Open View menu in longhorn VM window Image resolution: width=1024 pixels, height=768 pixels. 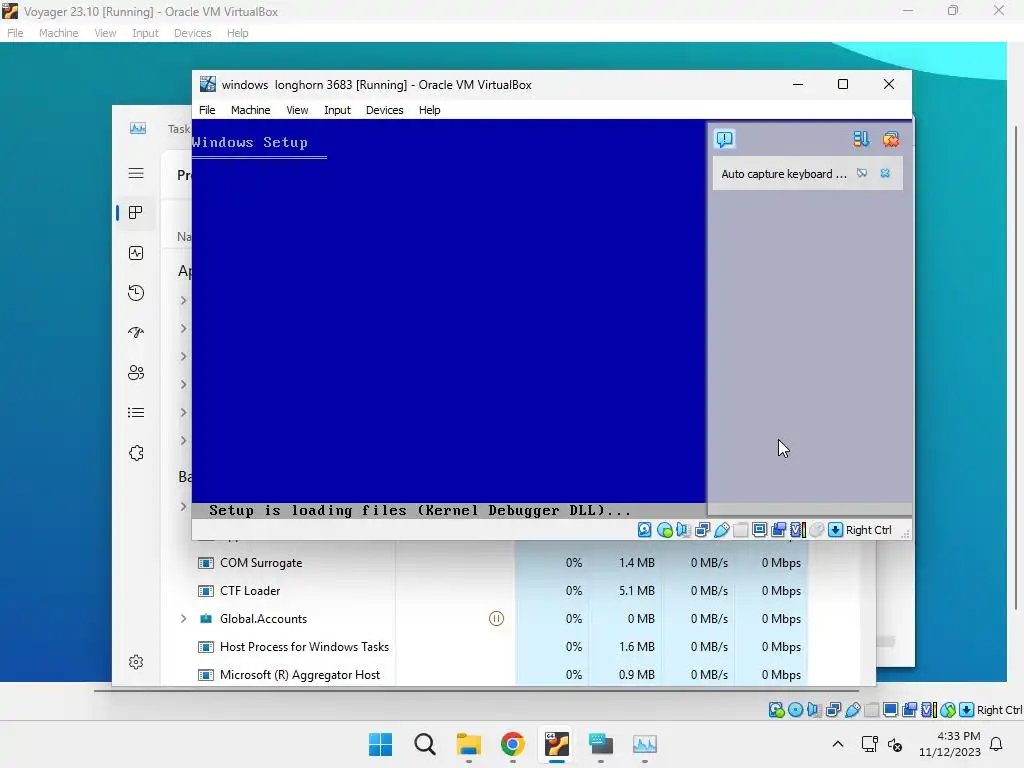click(297, 110)
